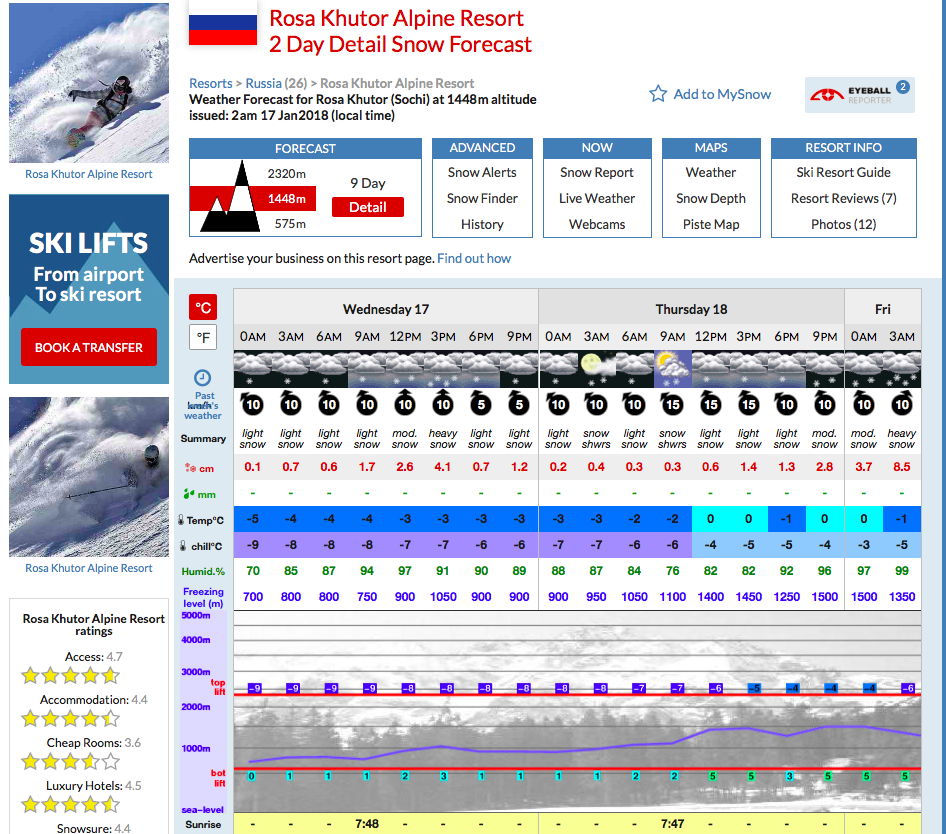Open the History page

[x=482, y=224]
